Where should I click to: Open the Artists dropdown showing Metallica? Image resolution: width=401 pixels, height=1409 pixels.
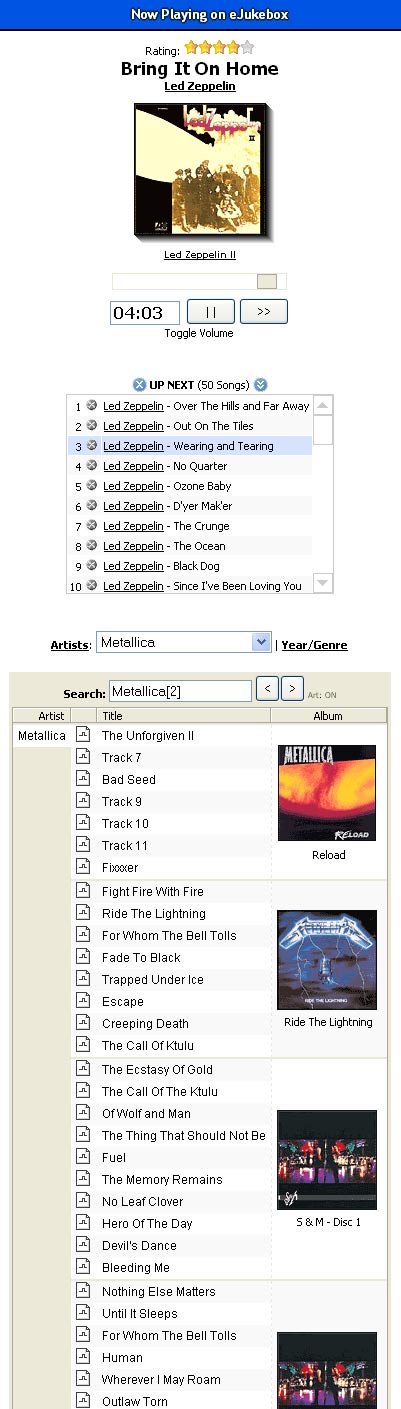(x=184, y=643)
